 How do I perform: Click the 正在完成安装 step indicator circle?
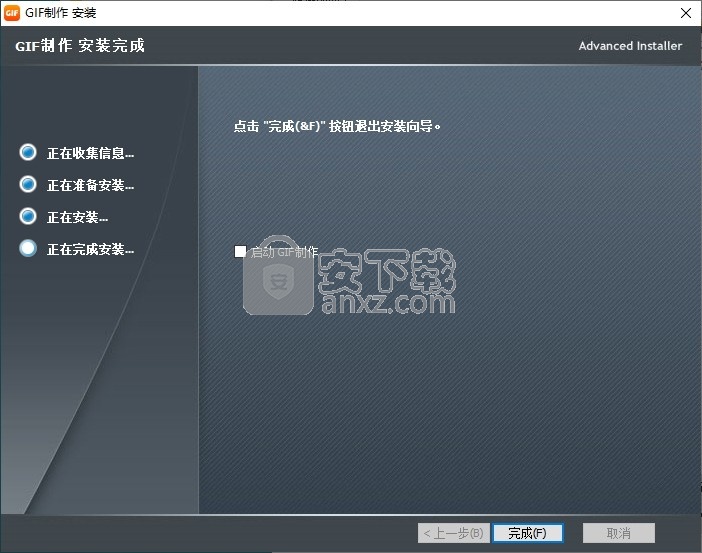[28, 248]
